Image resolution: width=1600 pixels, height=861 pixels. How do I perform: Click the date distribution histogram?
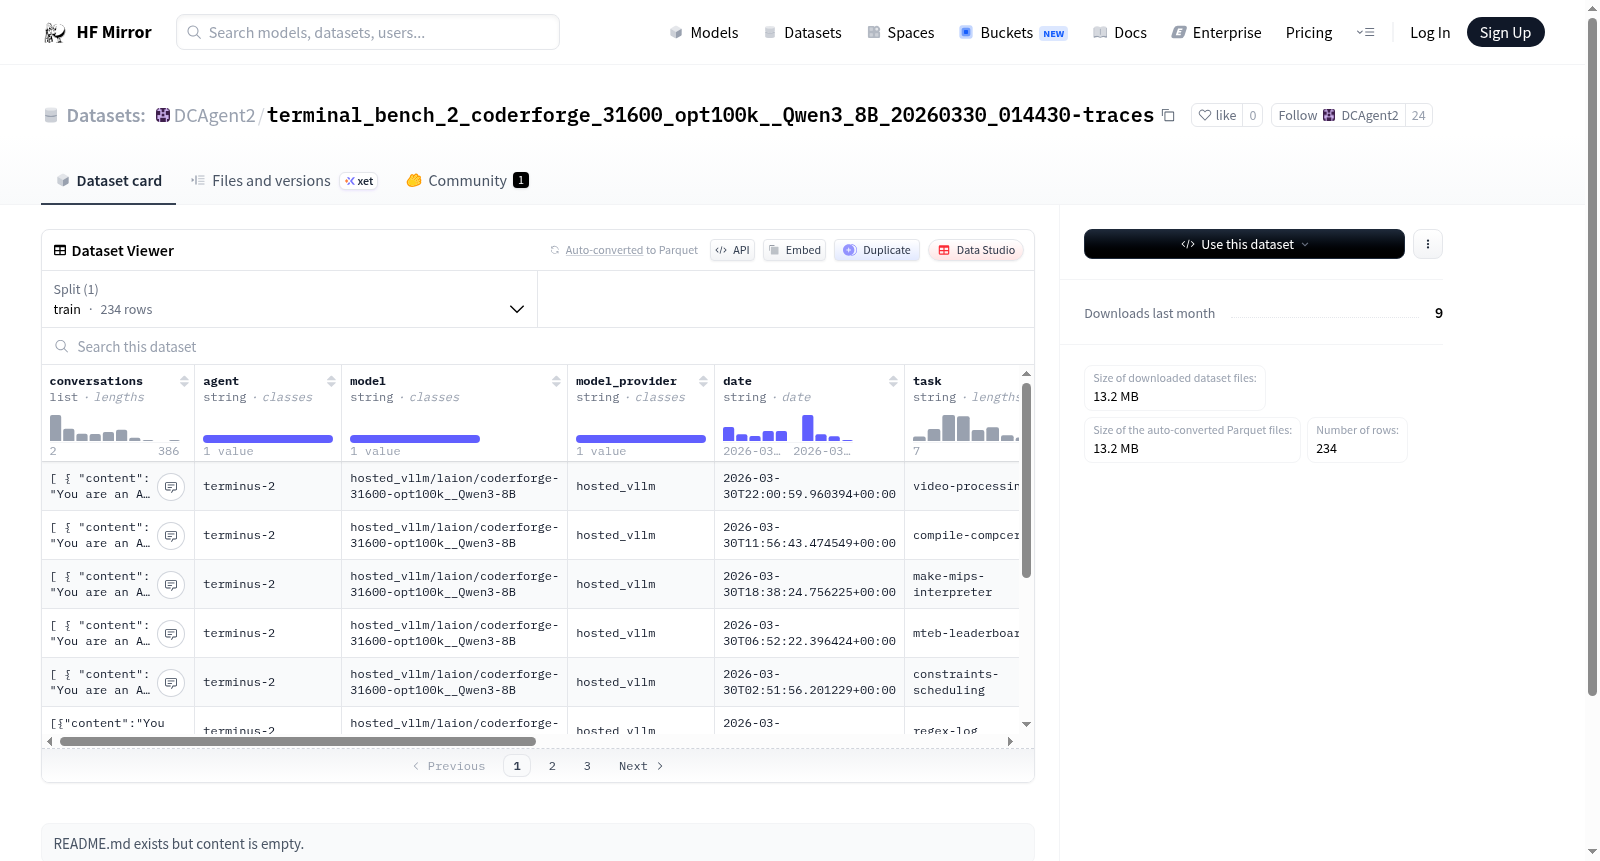[788, 427]
